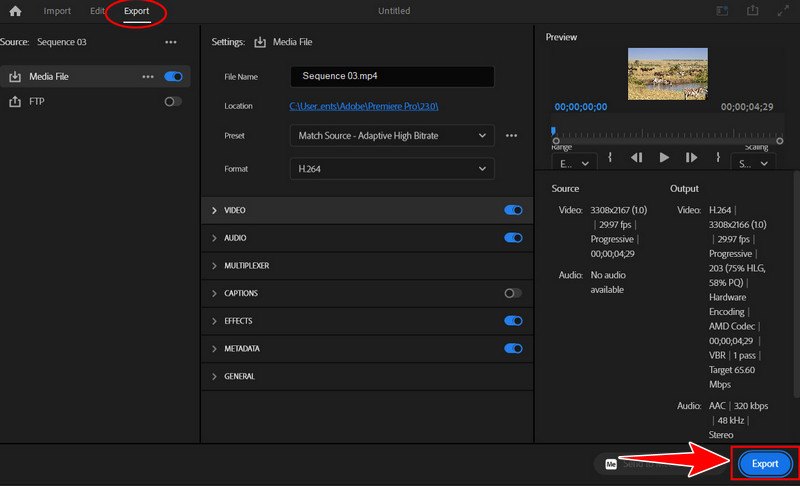Click the current timecode 00;00;00;00
Screen dimensions: 800x486
(x=581, y=107)
